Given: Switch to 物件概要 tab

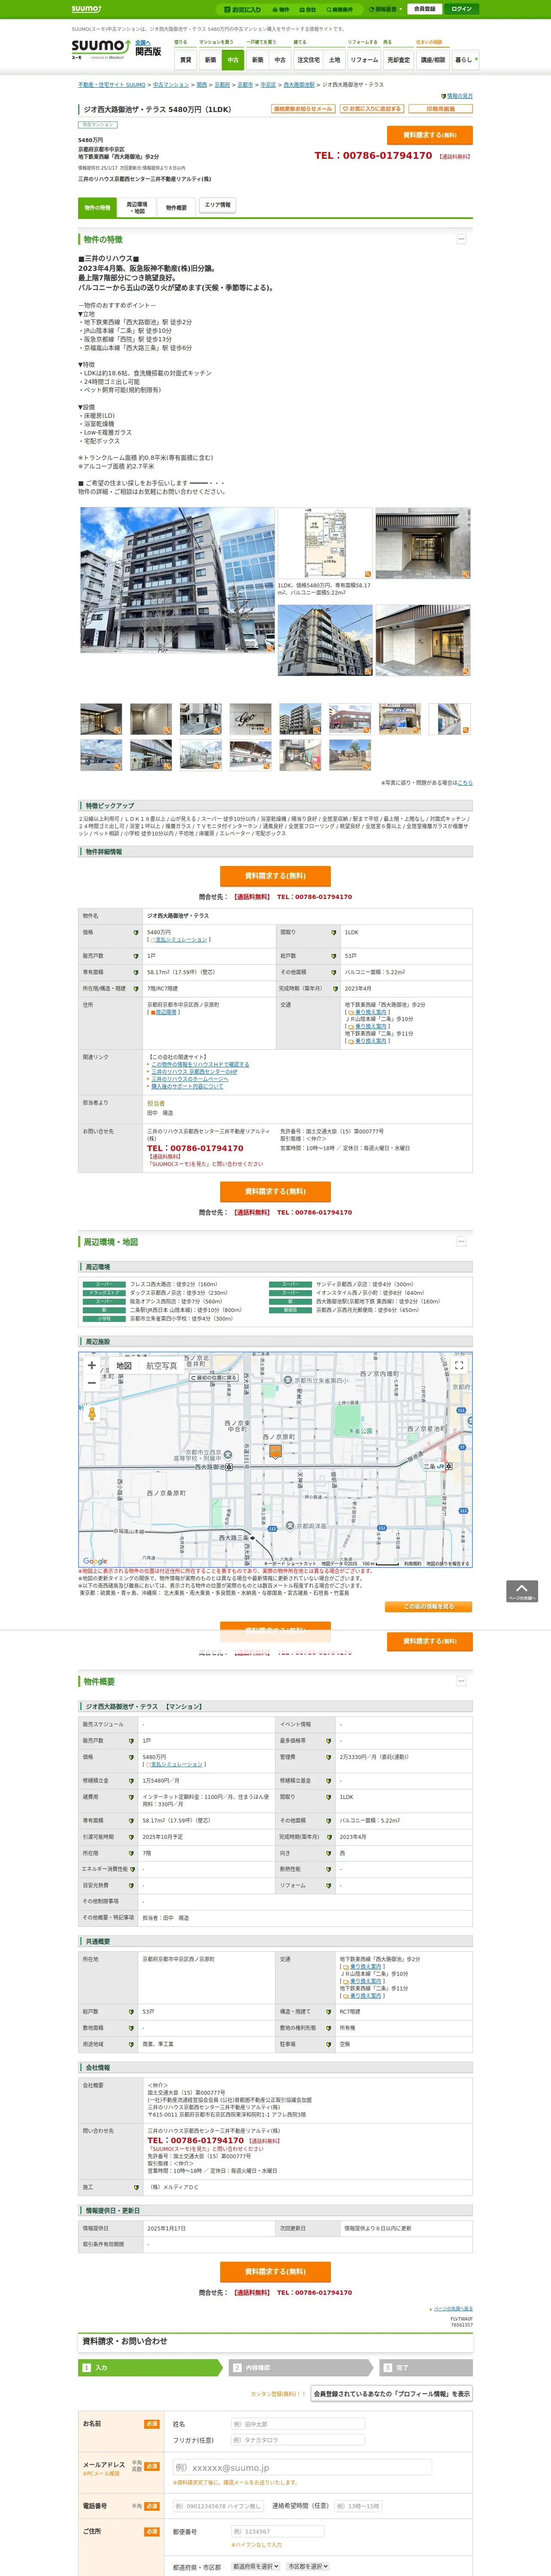Looking at the screenshot, I should coord(177,207).
